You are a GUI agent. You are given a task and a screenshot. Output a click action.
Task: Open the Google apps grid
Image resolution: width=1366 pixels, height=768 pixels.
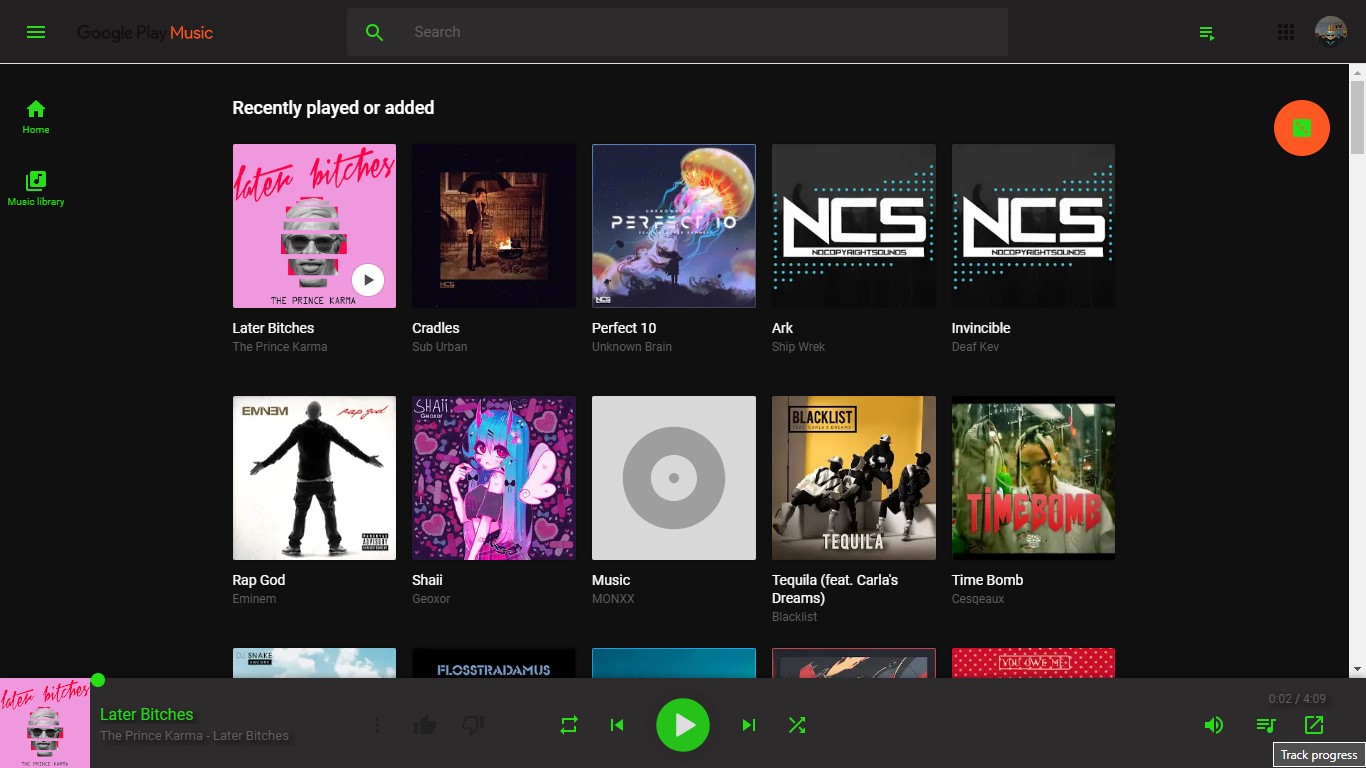coord(1286,32)
